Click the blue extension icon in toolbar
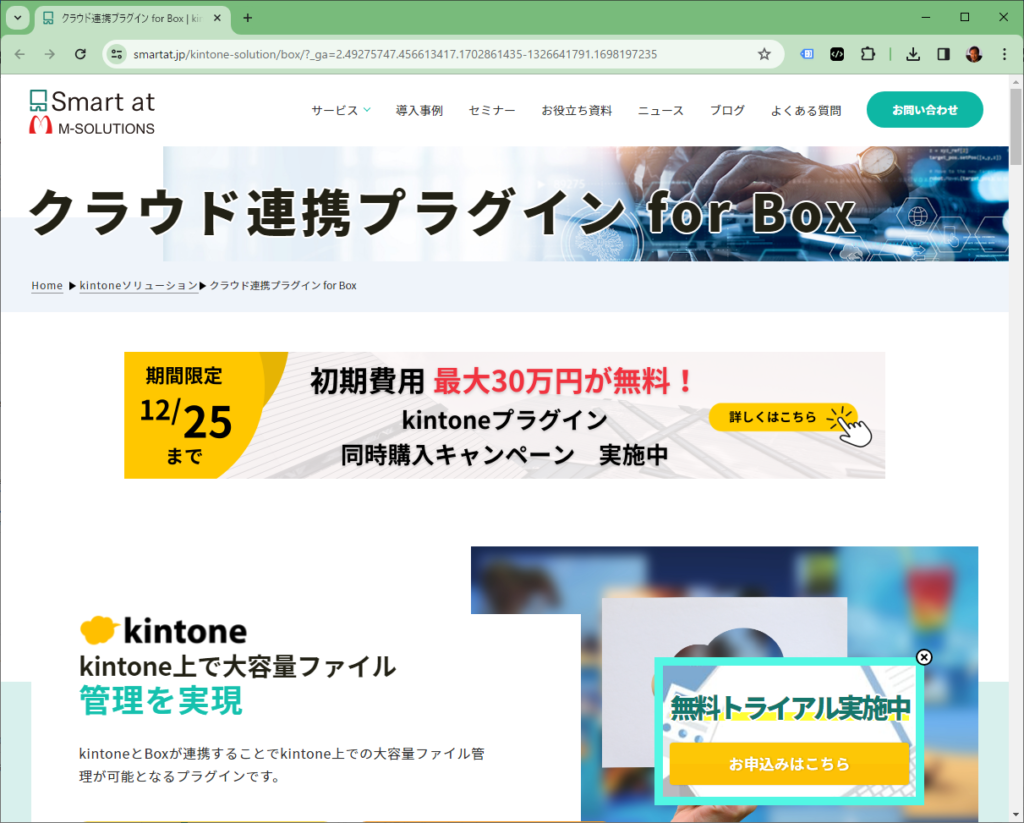 pyautogui.click(x=807, y=54)
